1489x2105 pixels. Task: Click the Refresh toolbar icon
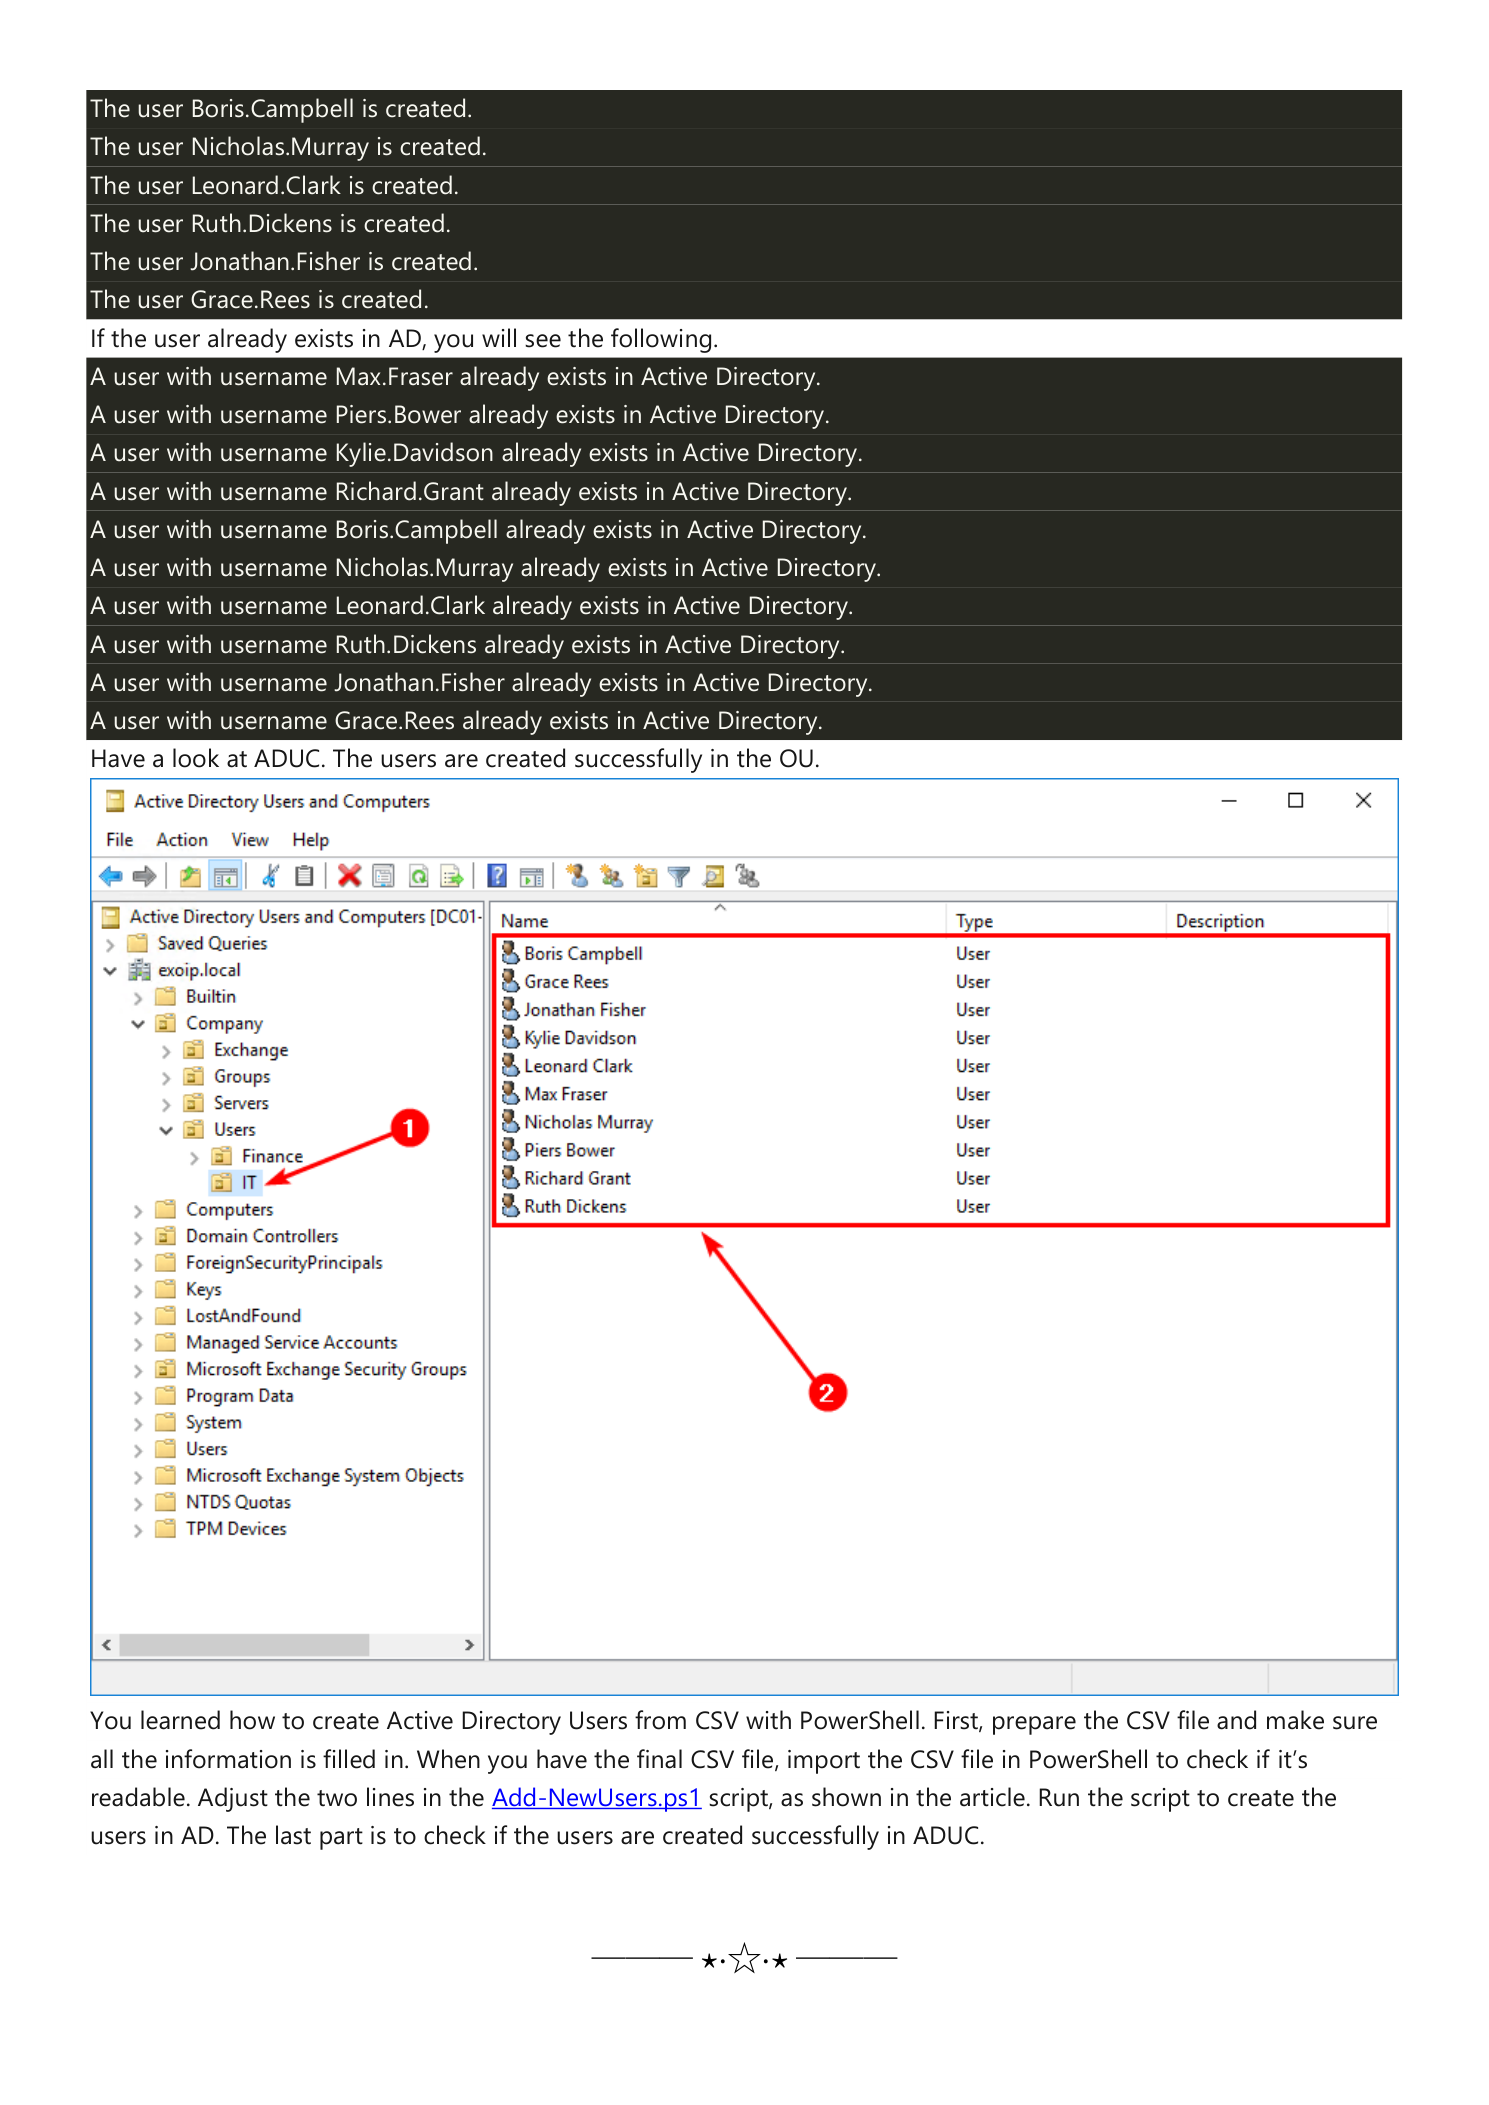(x=419, y=877)
